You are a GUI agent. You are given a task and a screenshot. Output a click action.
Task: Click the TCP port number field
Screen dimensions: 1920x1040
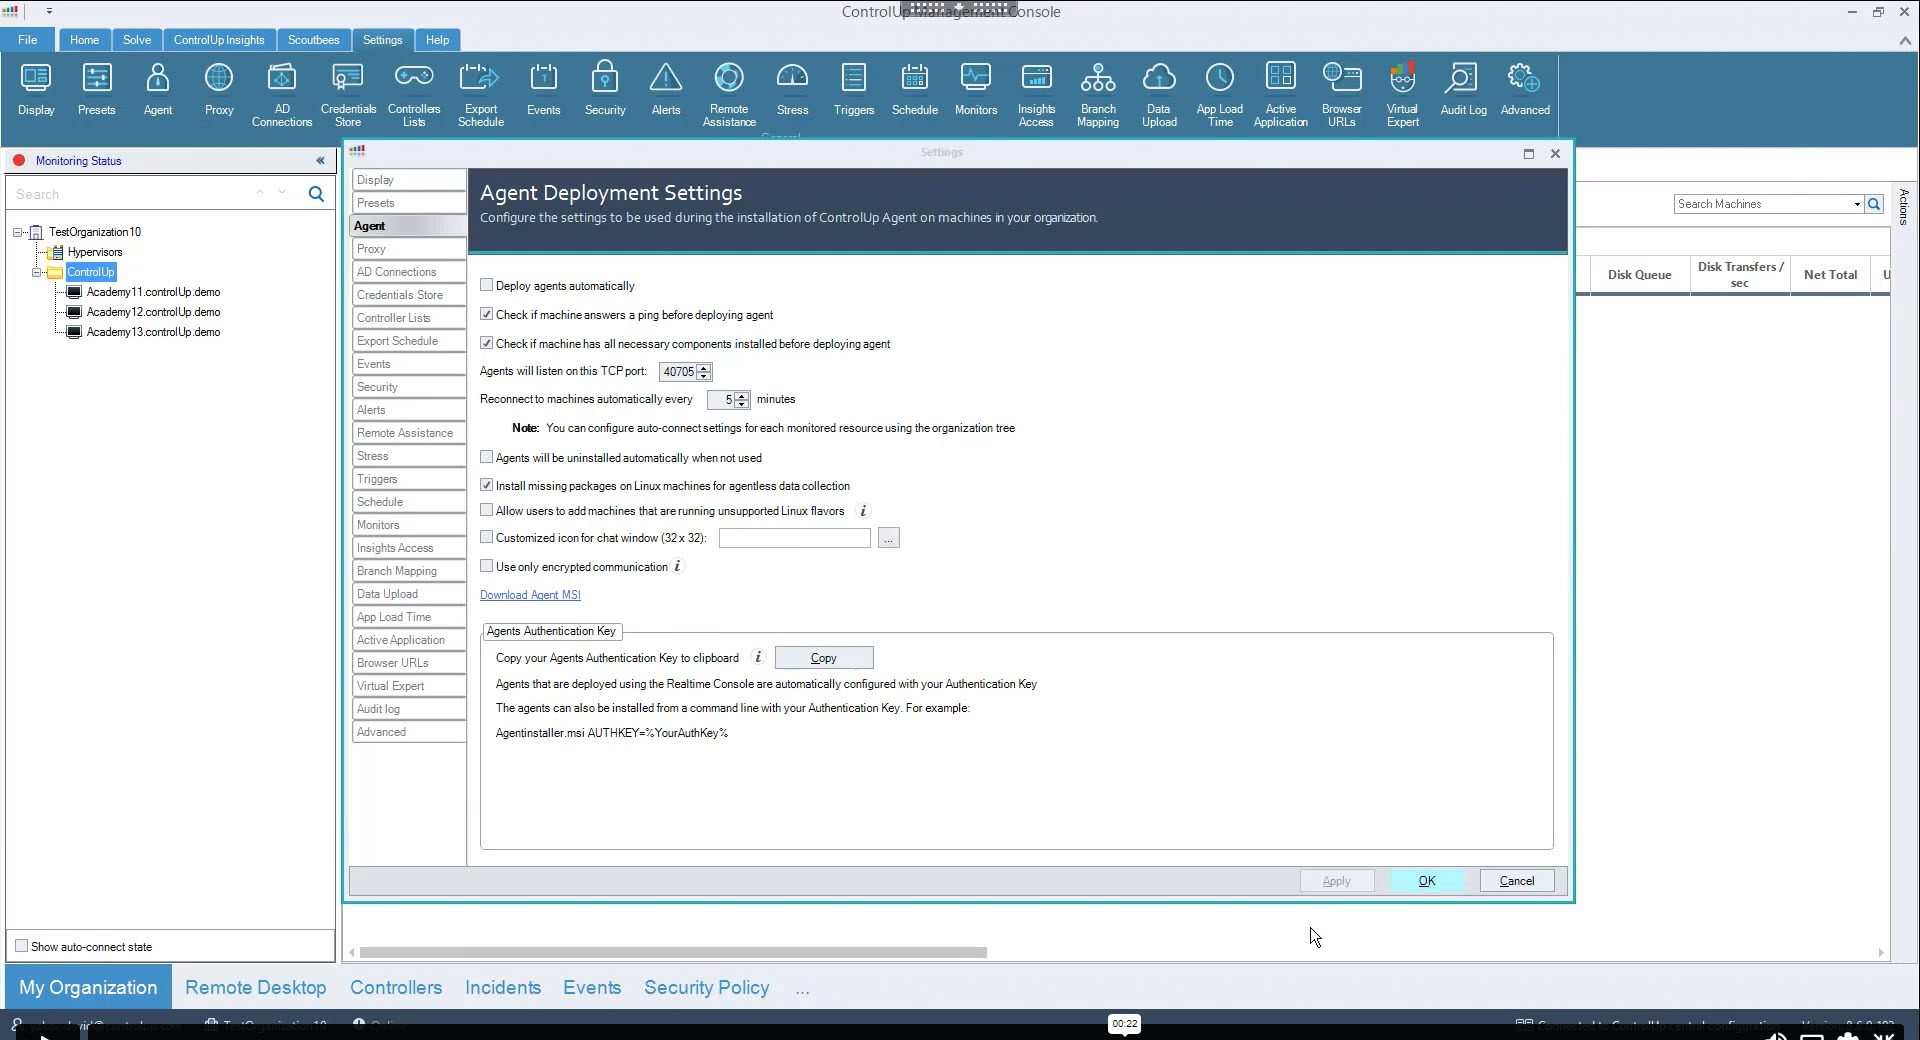678,372
